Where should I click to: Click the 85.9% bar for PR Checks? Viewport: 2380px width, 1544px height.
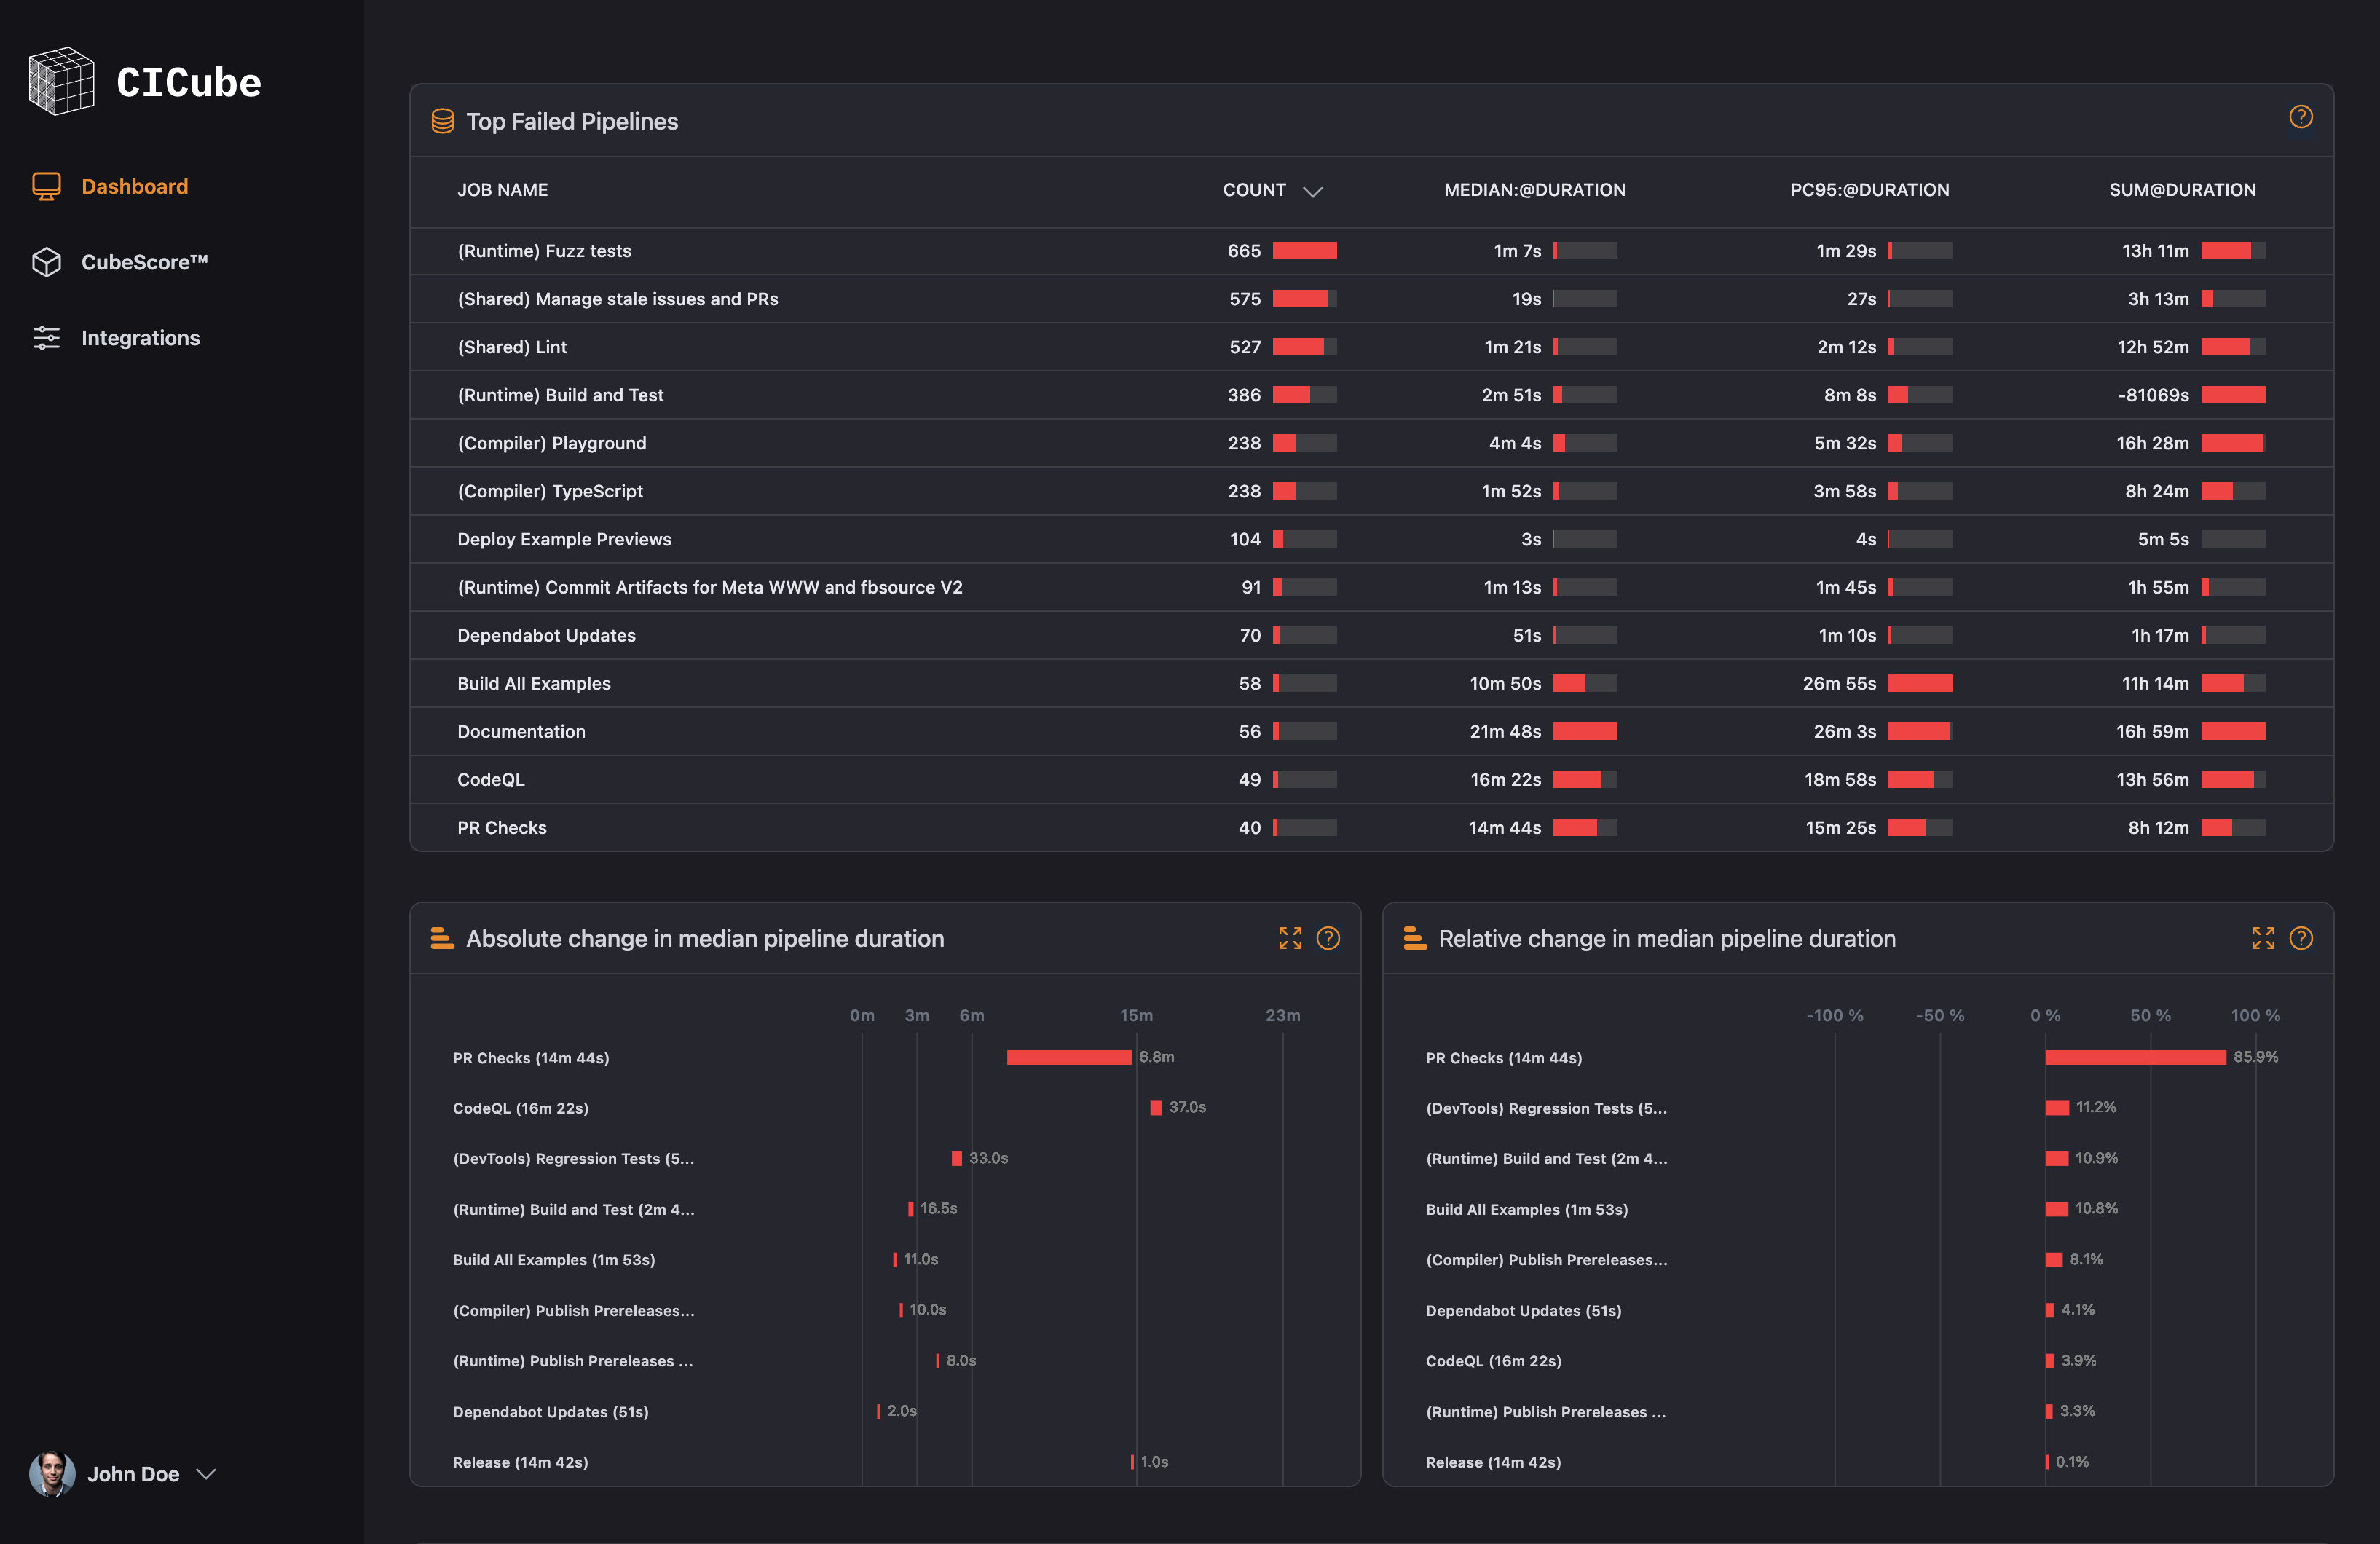click(x=2136, y=1057)
